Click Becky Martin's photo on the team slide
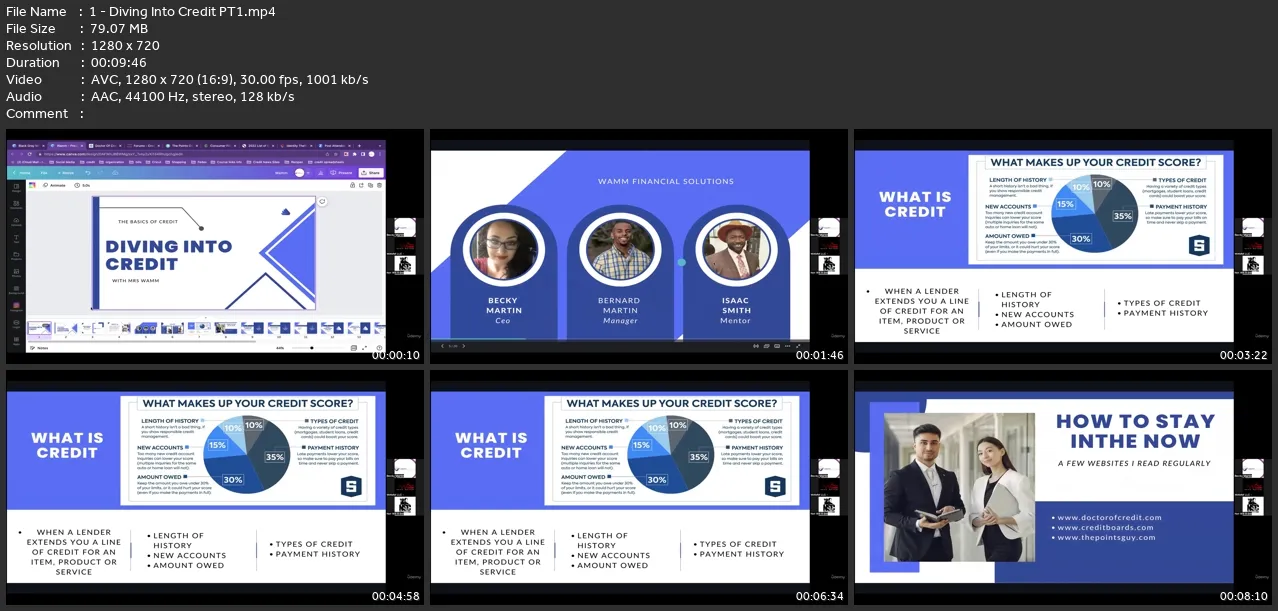The width and height of the screenshot is (1278, 611). click(504, 251)
